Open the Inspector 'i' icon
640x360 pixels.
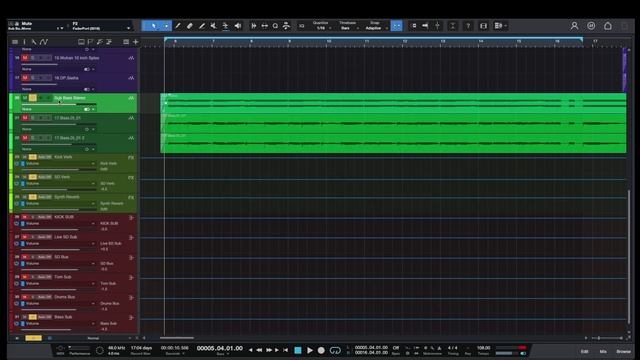click(24, 42)
